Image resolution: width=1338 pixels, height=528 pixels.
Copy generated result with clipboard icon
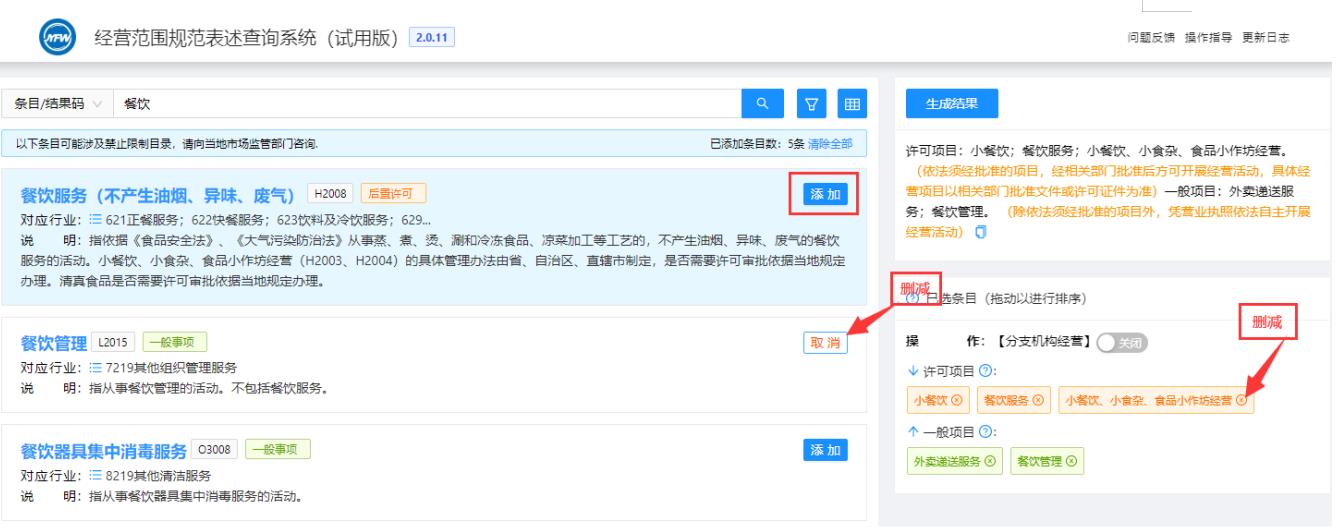[981, 232]
